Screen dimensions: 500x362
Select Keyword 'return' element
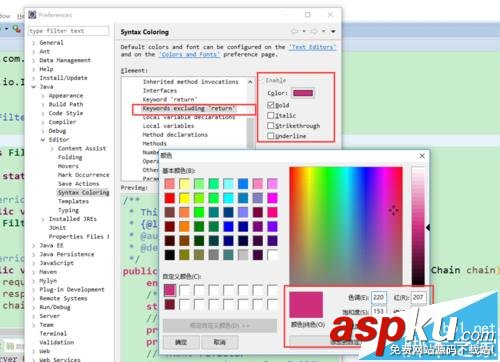tap(170, 99)
